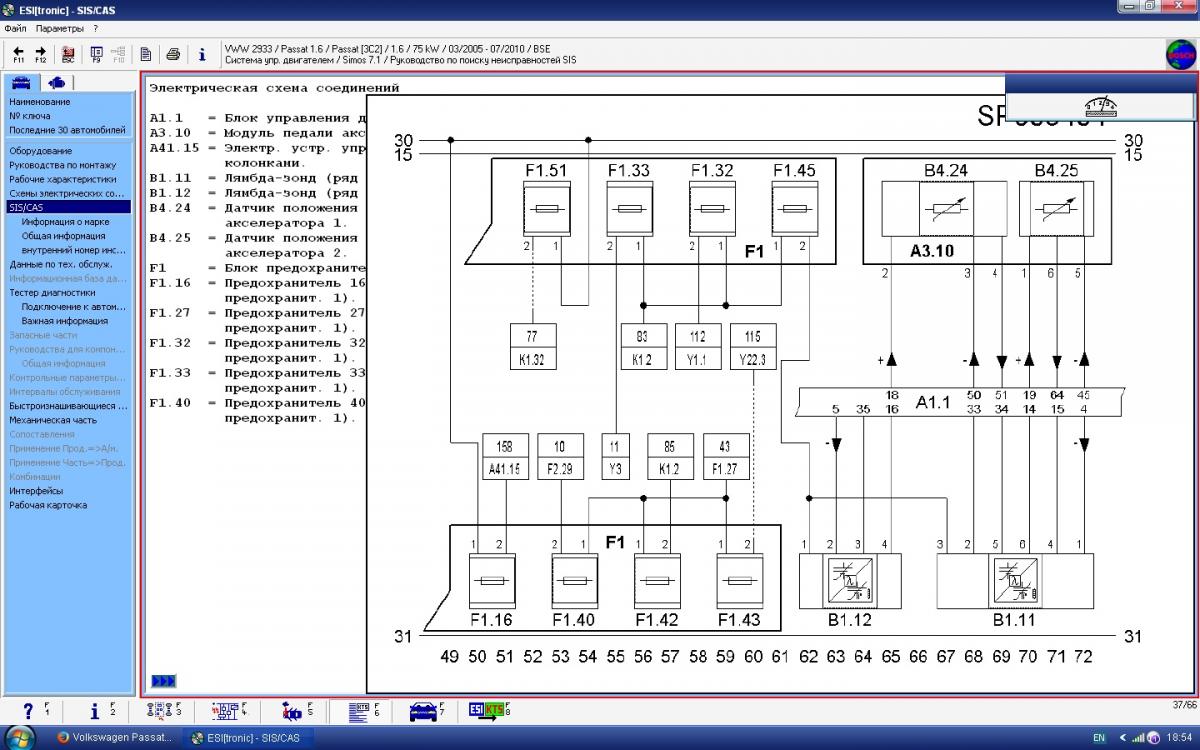Open Общая информация under SIS/CAS
This screenshot has height=750, width=1200.
coord(64,236)
